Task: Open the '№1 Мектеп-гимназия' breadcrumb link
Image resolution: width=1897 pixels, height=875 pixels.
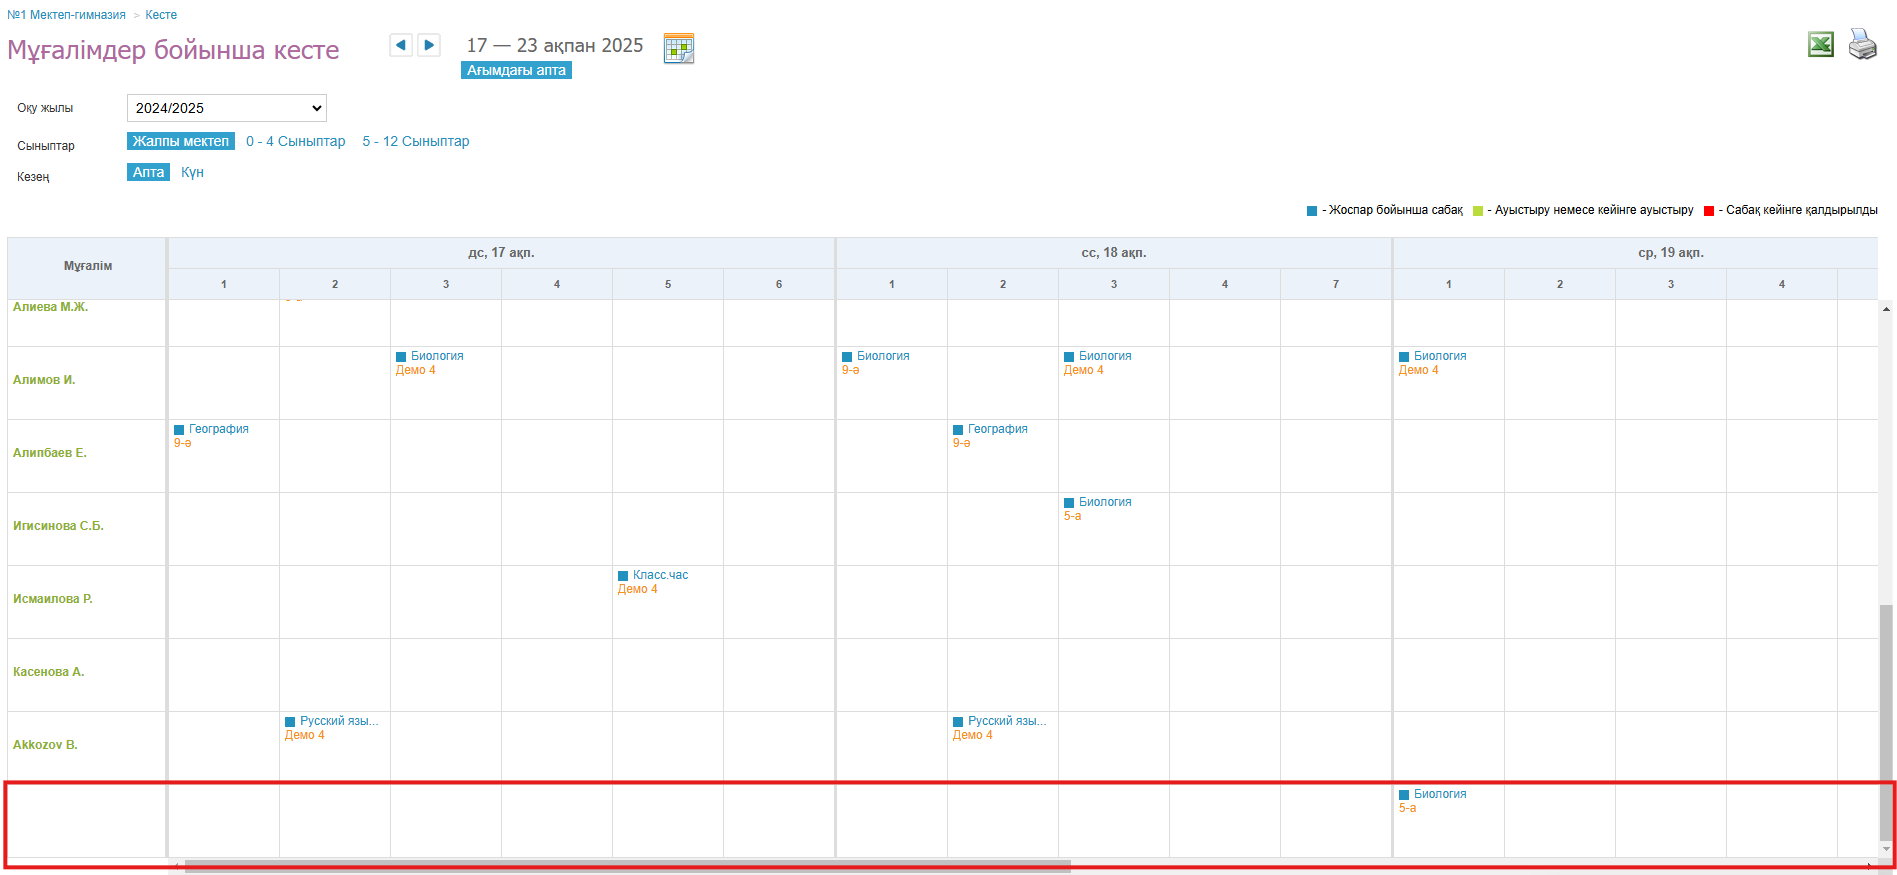Action: point(66,15)
